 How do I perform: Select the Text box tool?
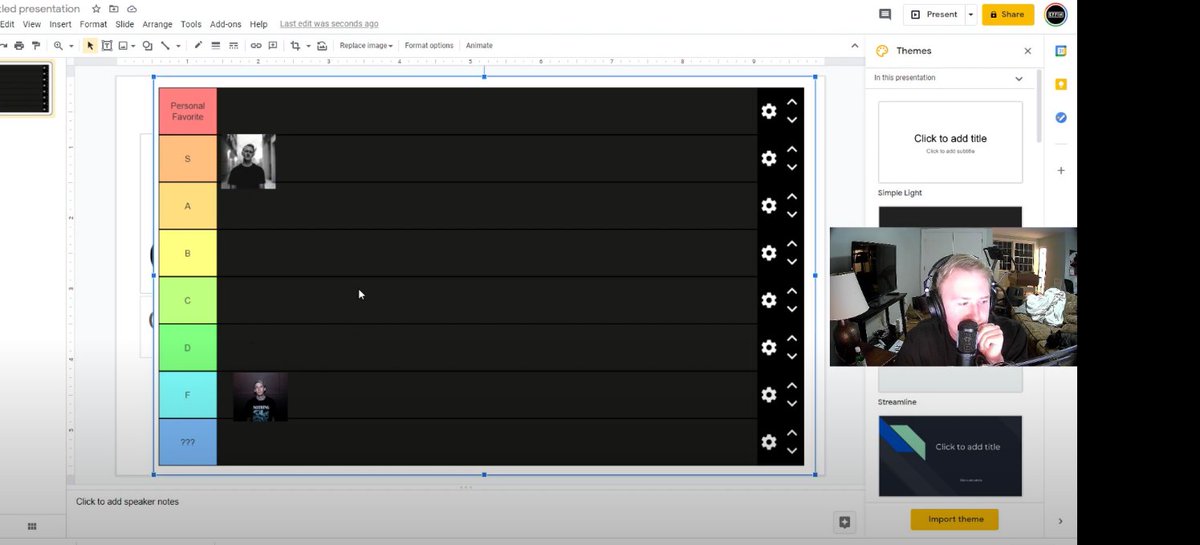click(x=107, y=45)
